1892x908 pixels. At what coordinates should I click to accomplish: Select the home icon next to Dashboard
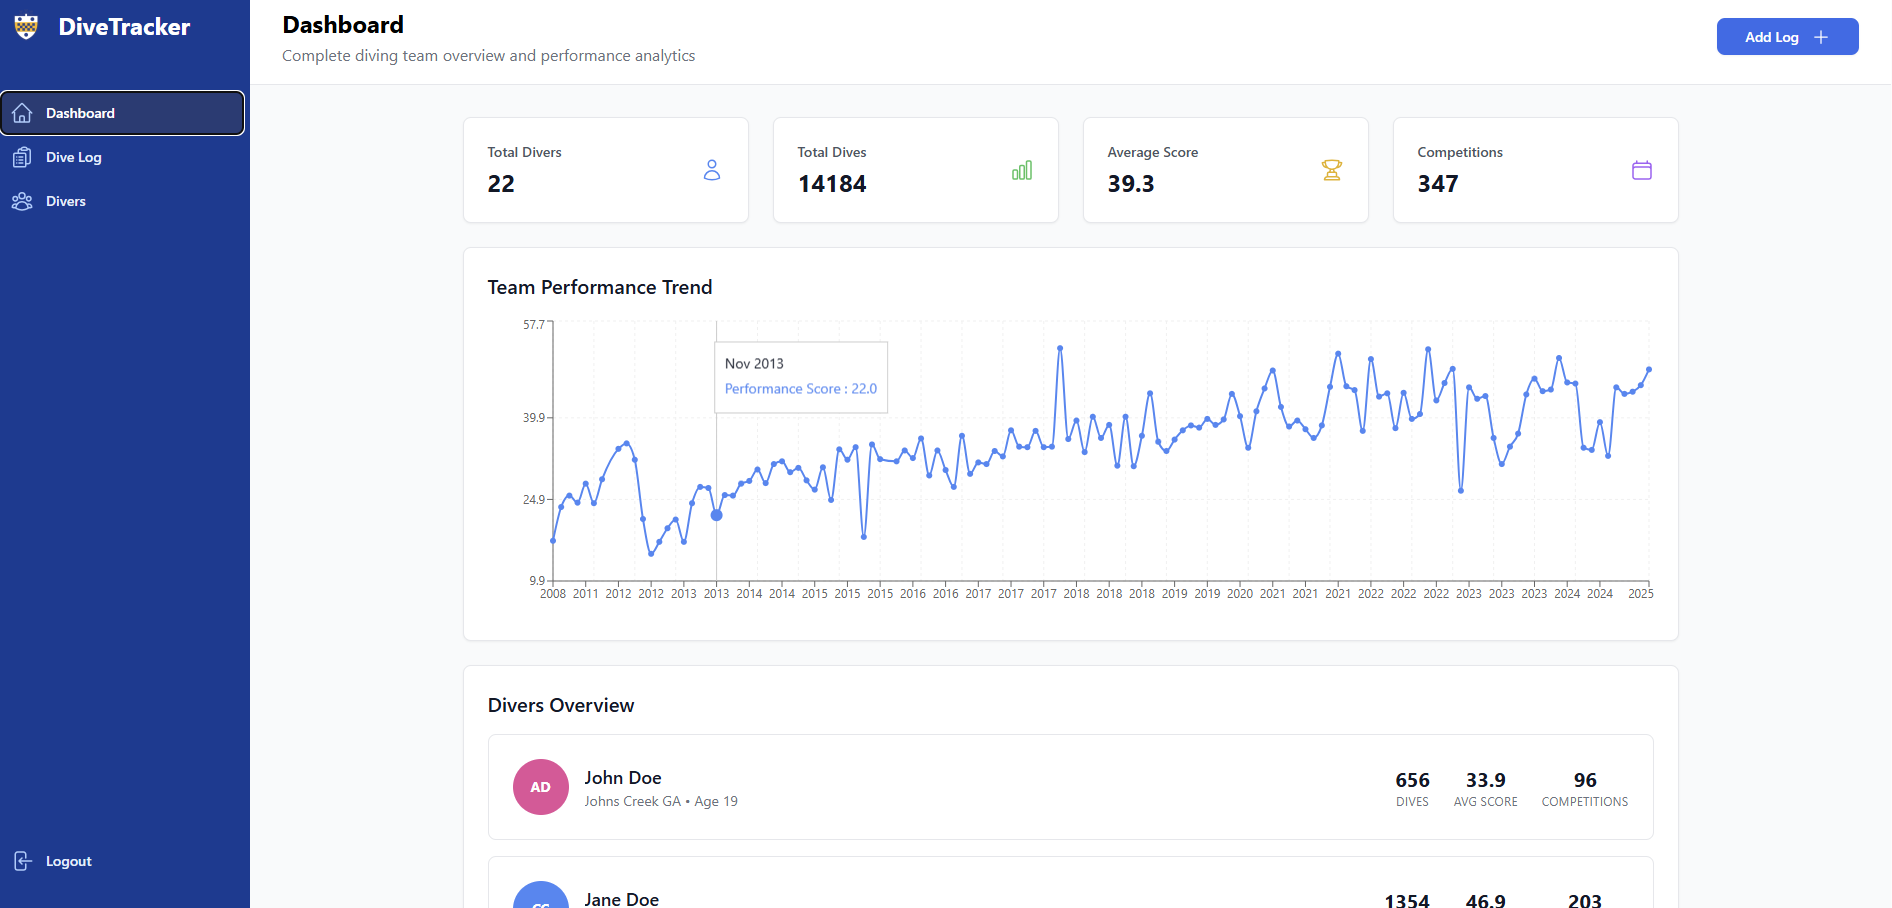pyautogui.click(x=23, y=113)
